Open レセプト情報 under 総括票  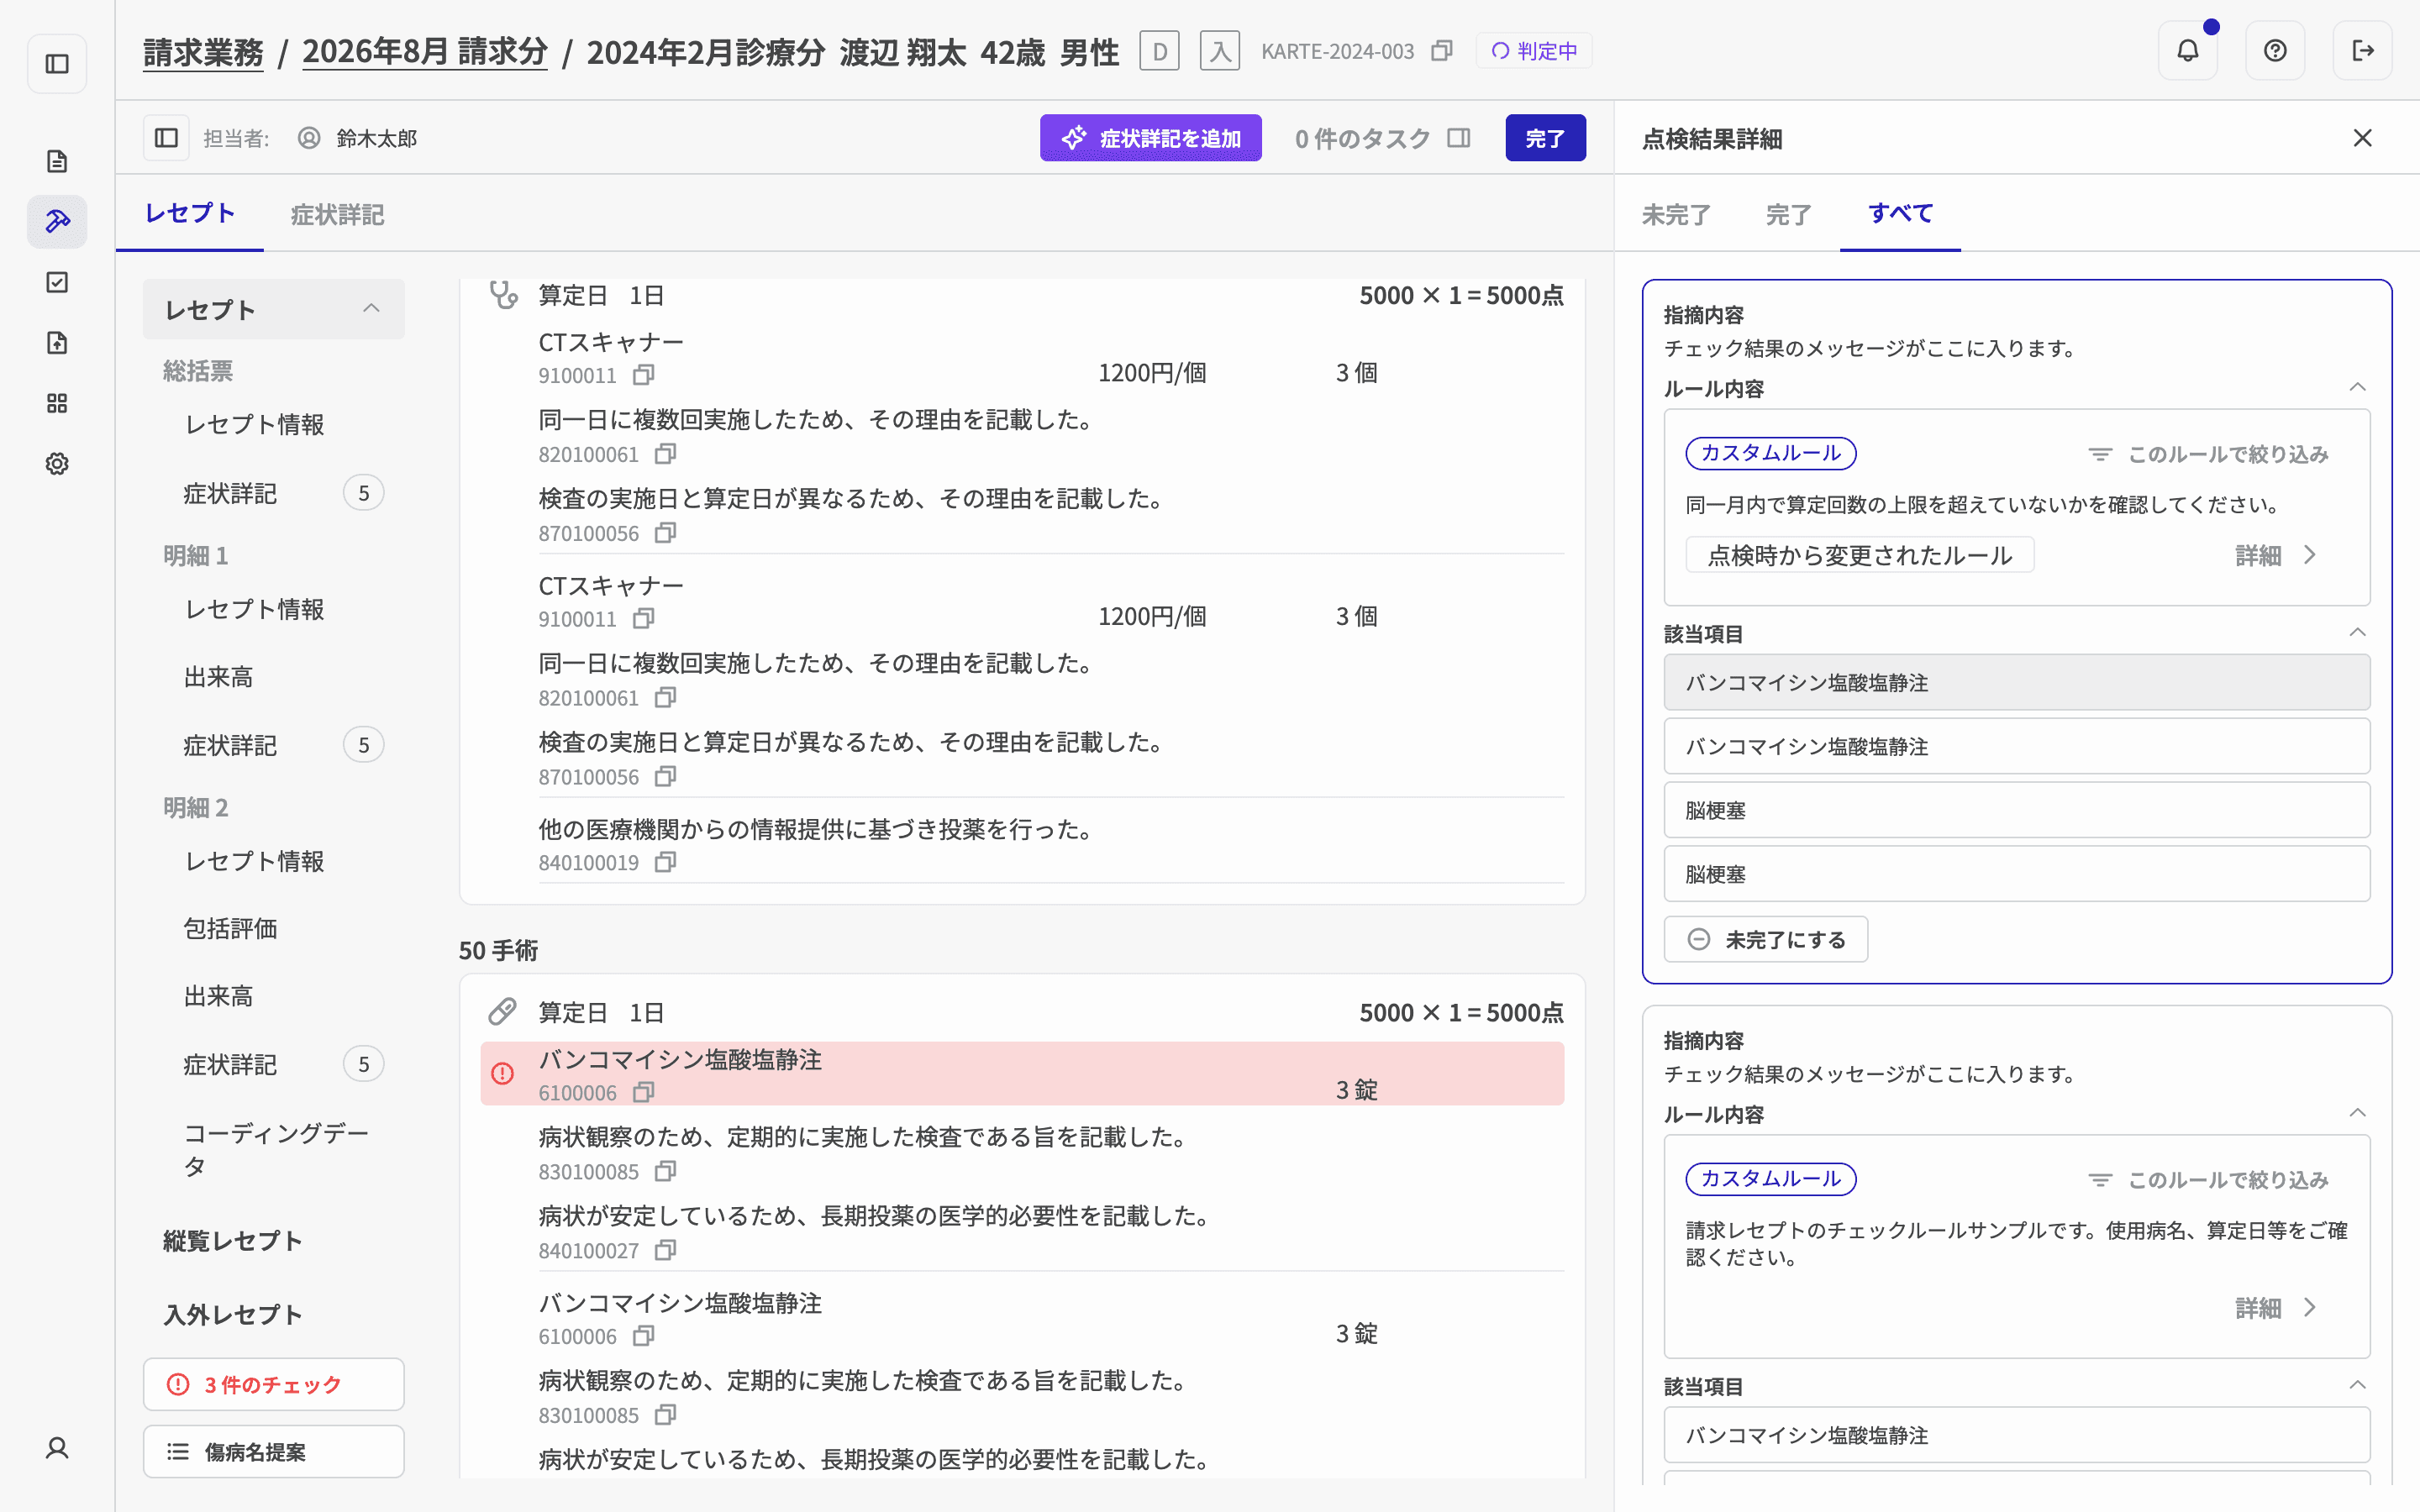pos(255,424)
